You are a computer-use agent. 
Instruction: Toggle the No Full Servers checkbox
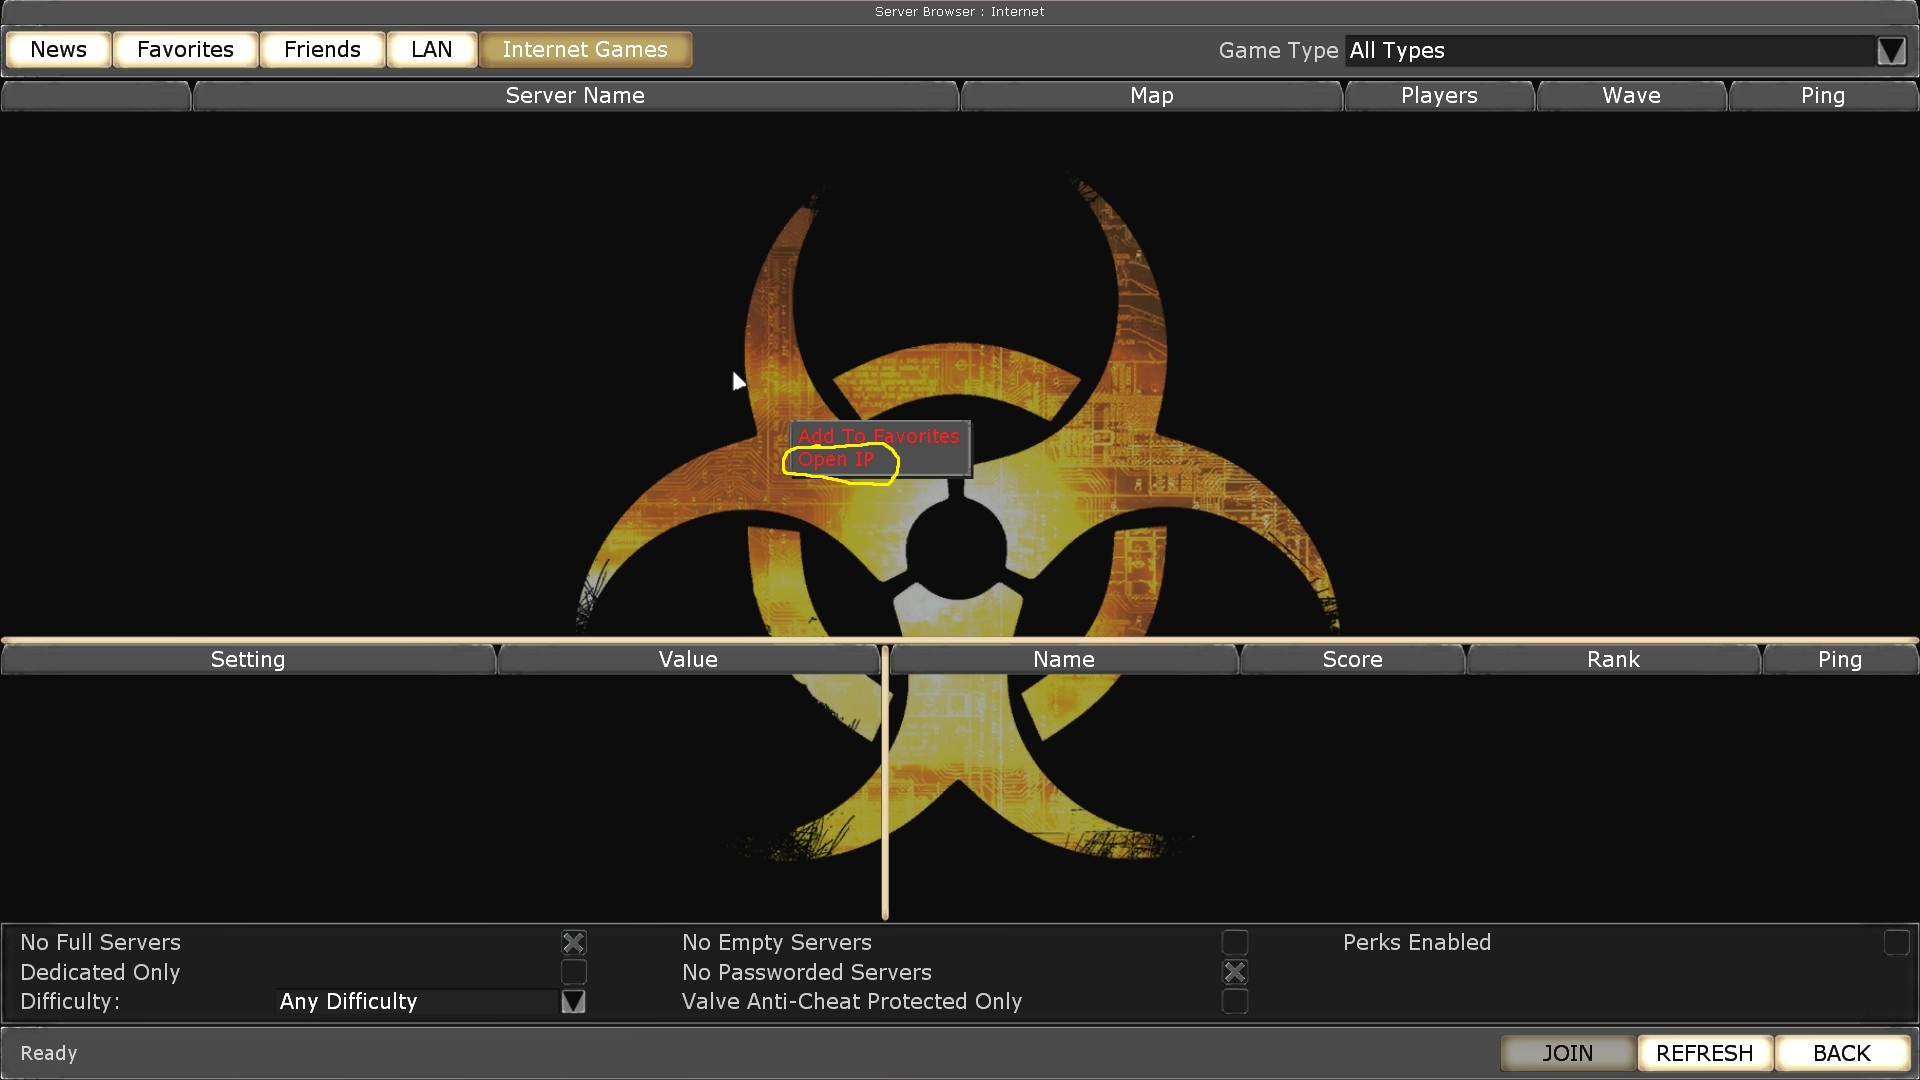(x=573, y=943)
